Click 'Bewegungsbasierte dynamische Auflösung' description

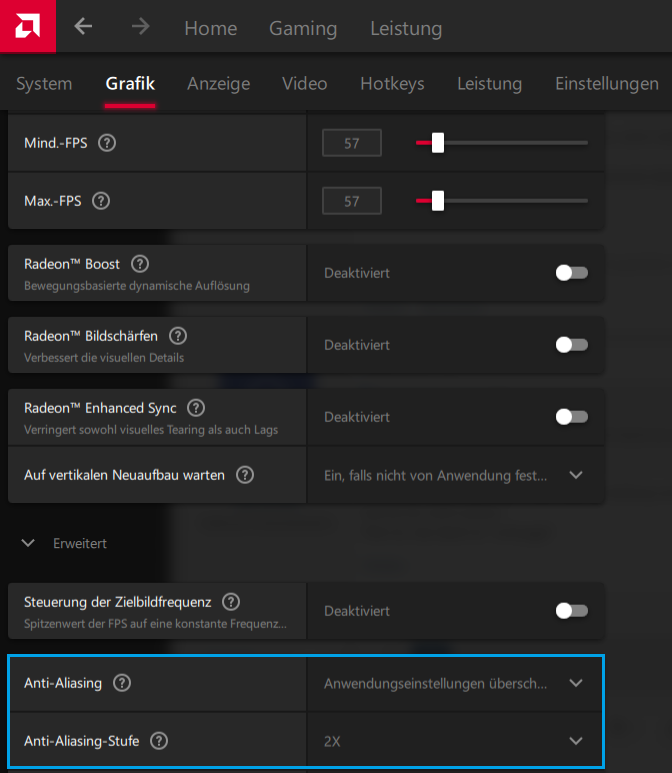pos(137,286)
